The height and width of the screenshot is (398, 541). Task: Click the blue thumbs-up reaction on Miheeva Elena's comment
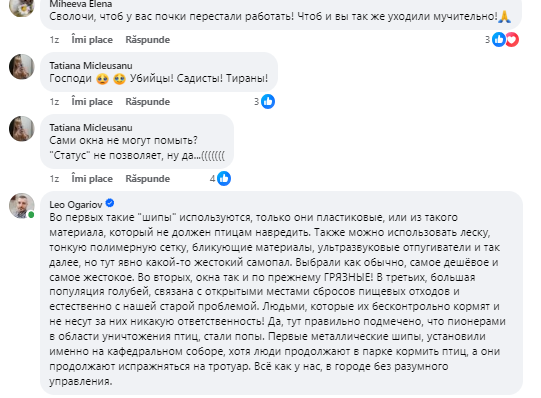(x=499, y=40)
